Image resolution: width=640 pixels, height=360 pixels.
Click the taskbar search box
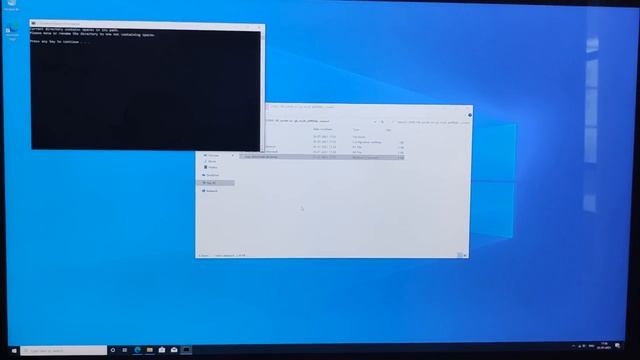tap(64, 350)
